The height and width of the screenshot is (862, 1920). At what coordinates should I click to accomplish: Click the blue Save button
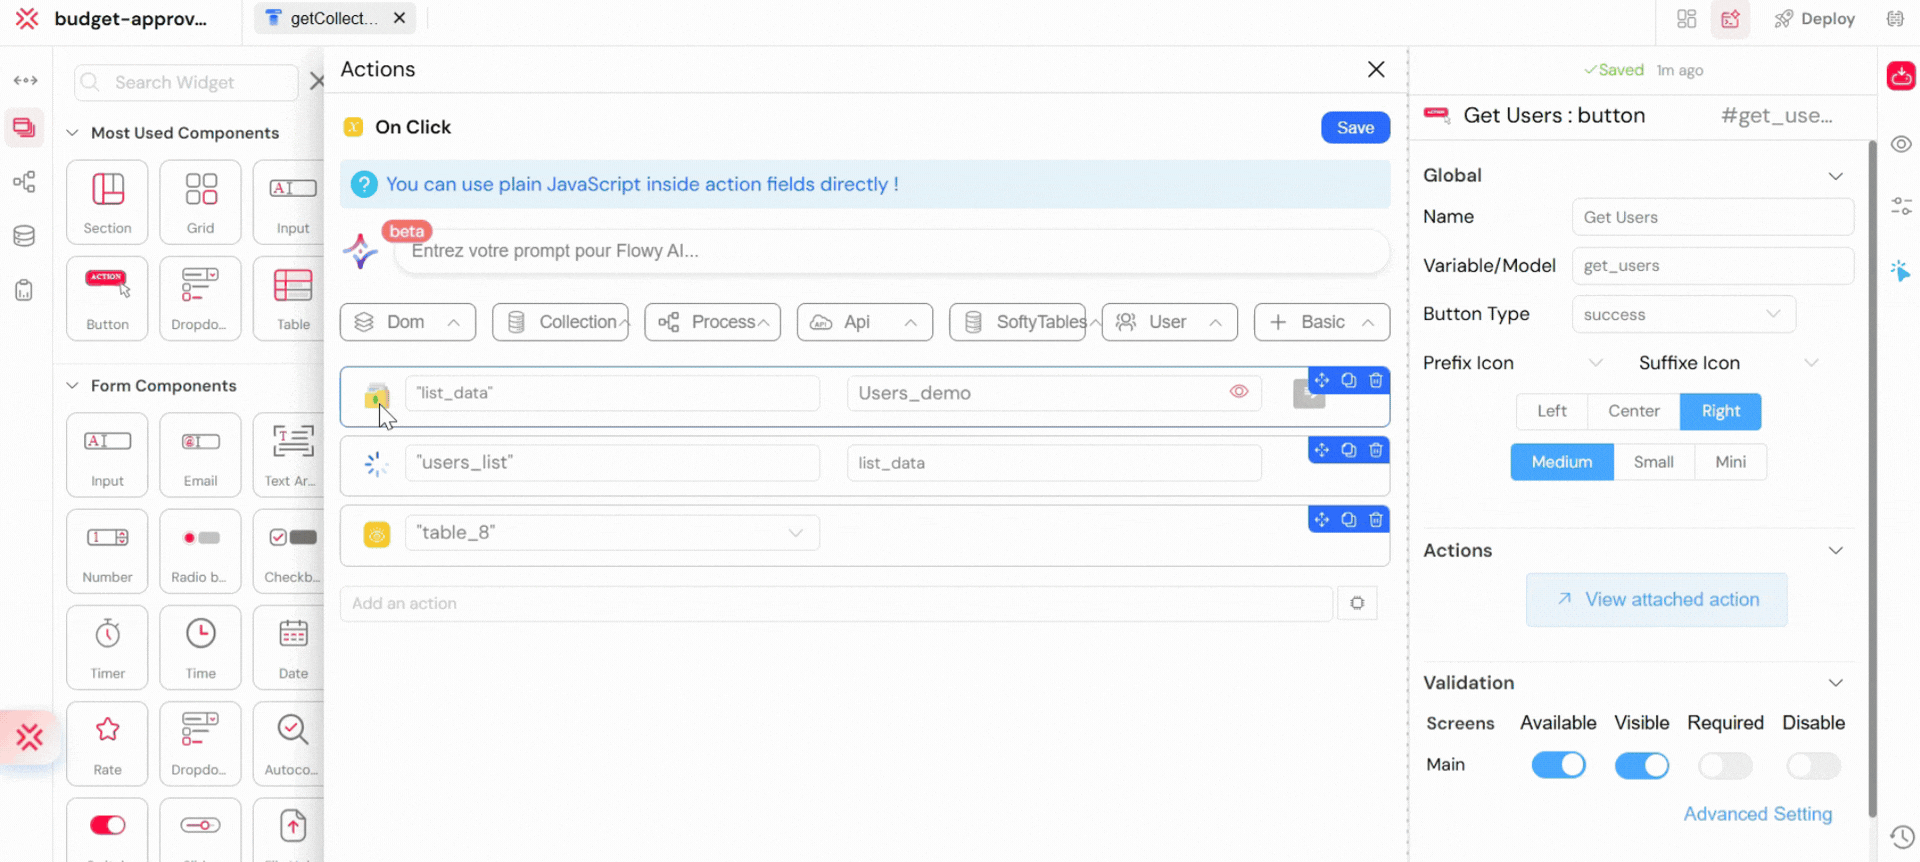click(1355, 128)
